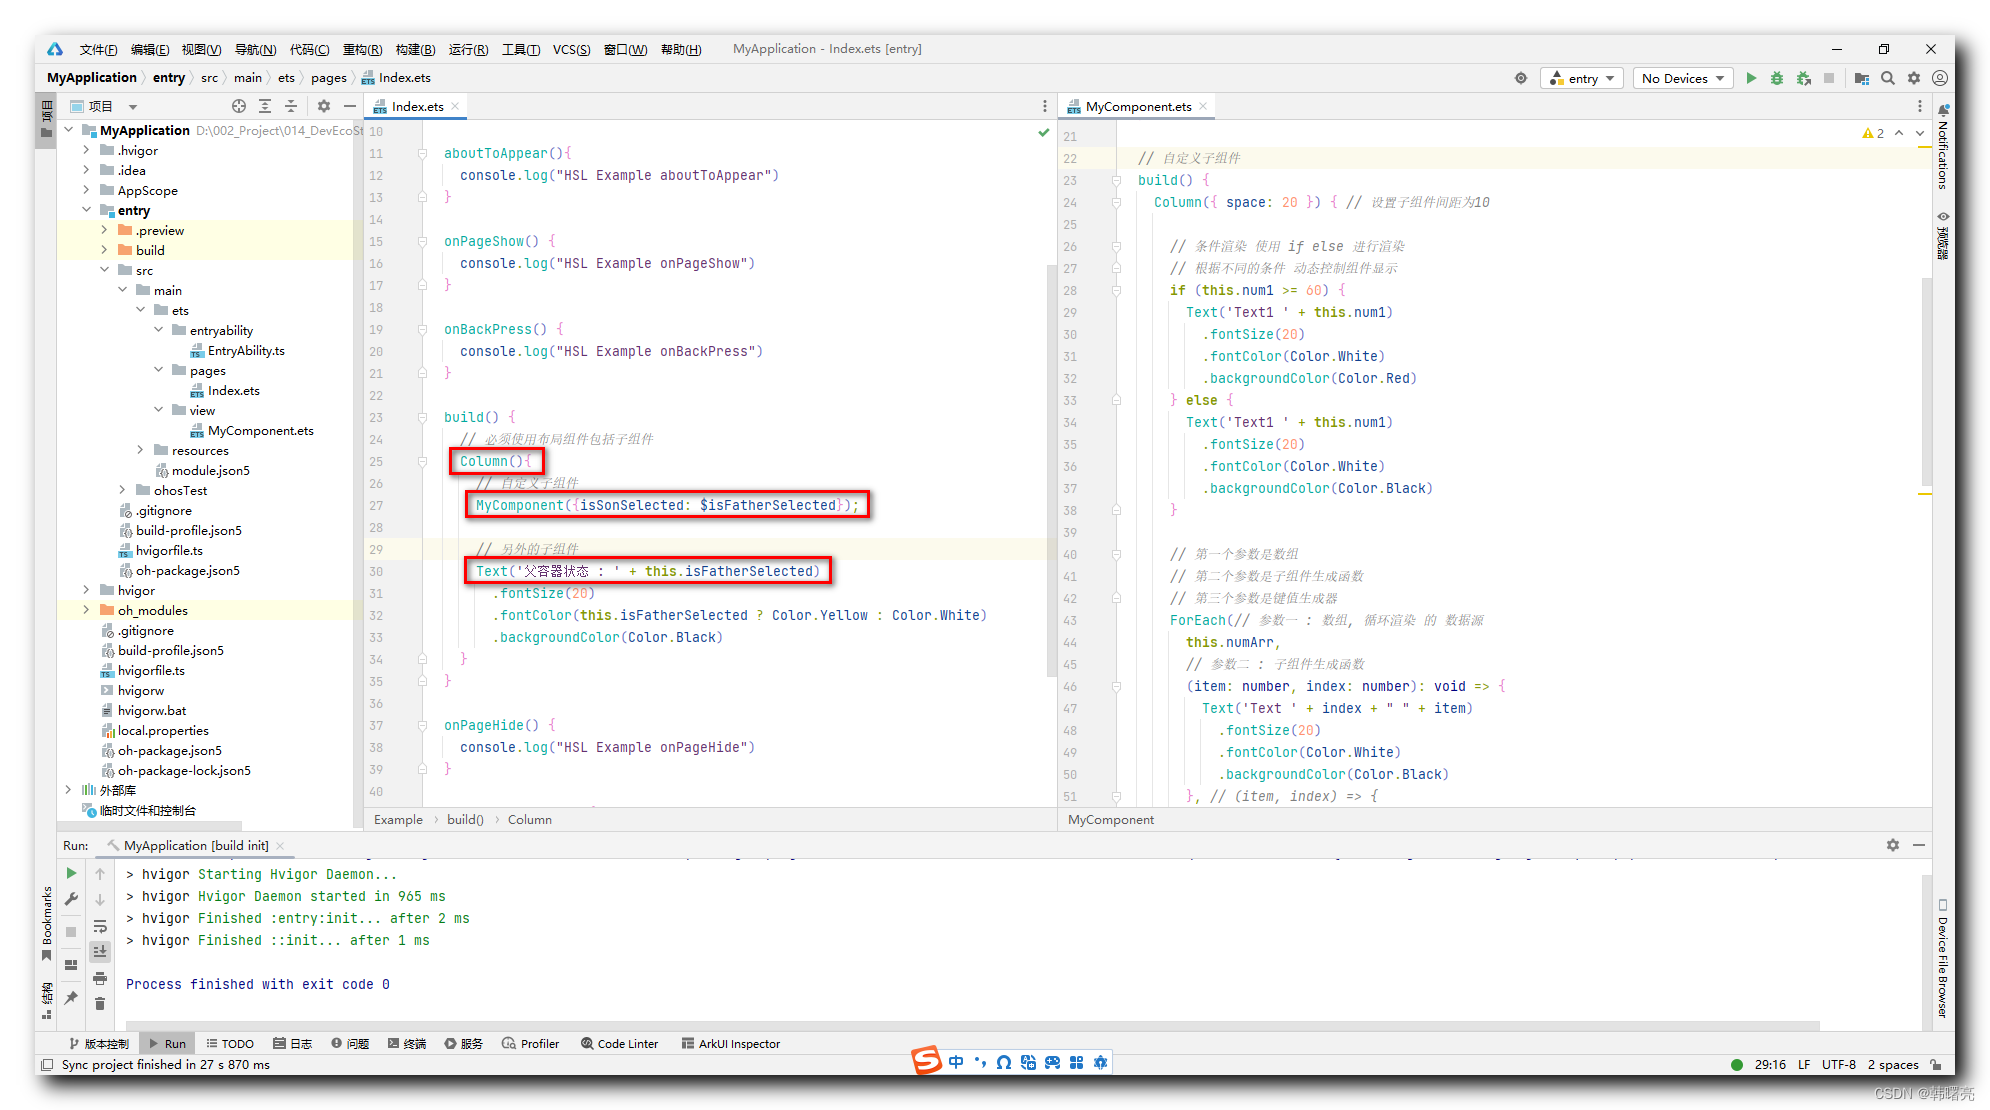This screenshot has height=1110, width=1990.
Task: Click No Devices device selector icon
Action: coord(1681,78)
